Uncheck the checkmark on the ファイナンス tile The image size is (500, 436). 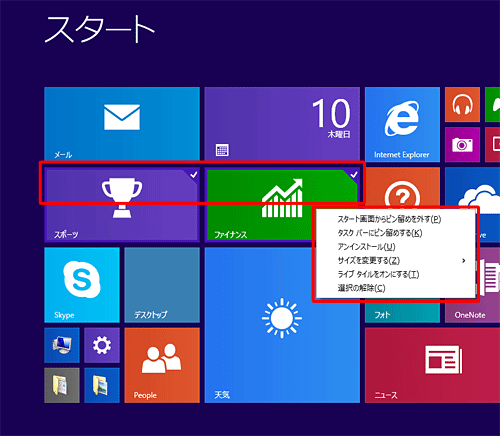354,174
